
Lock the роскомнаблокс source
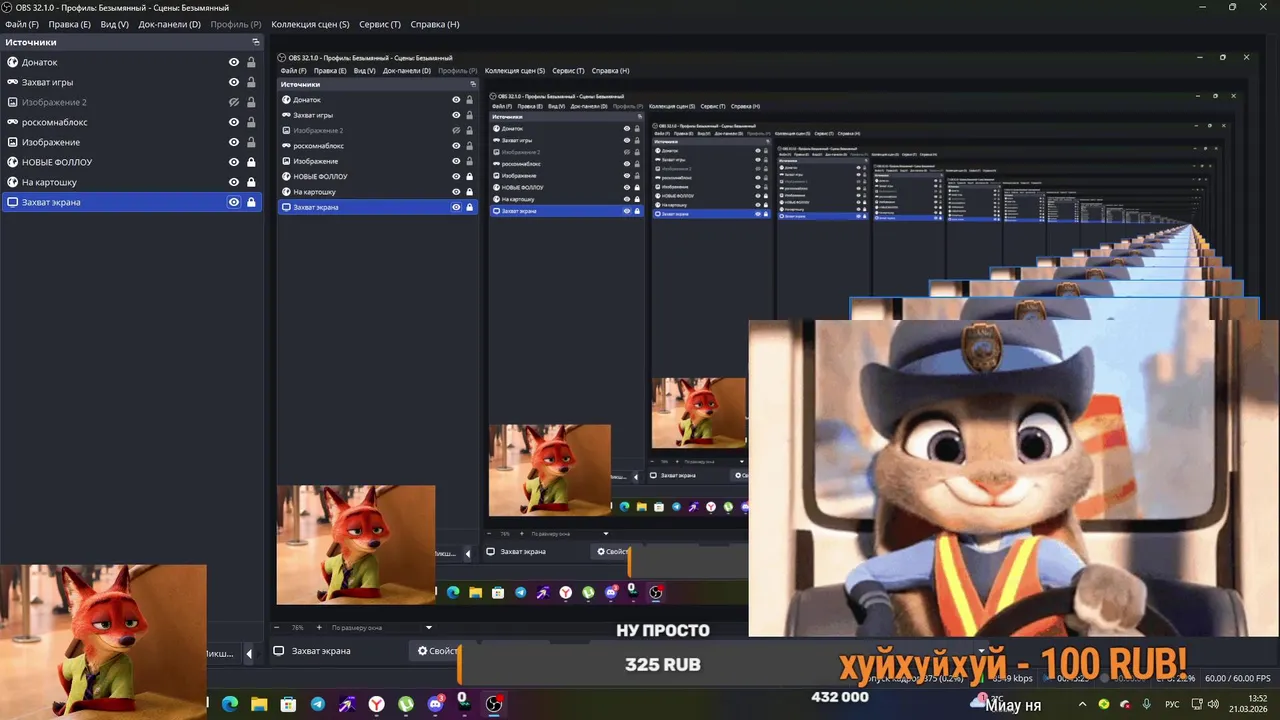[x=251, y=122]
